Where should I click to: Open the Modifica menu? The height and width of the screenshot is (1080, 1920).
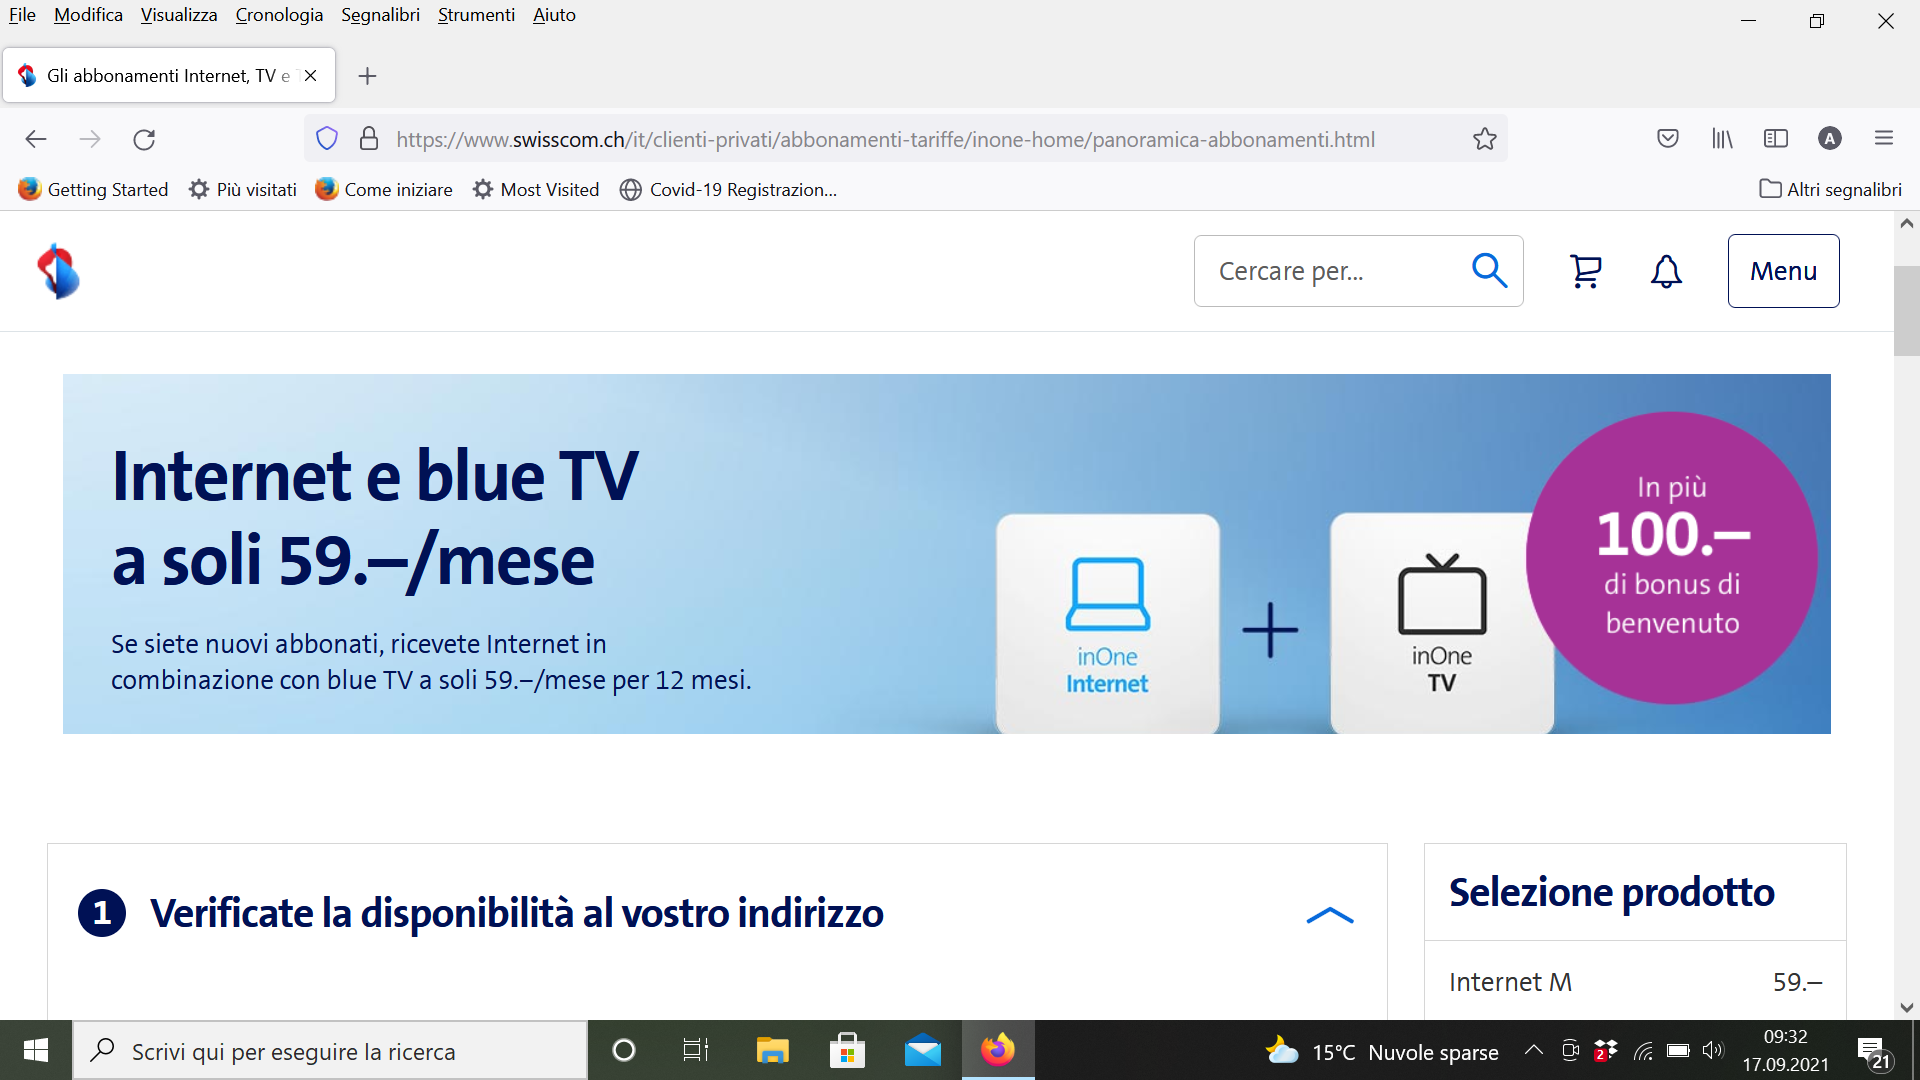coord(88,15)
